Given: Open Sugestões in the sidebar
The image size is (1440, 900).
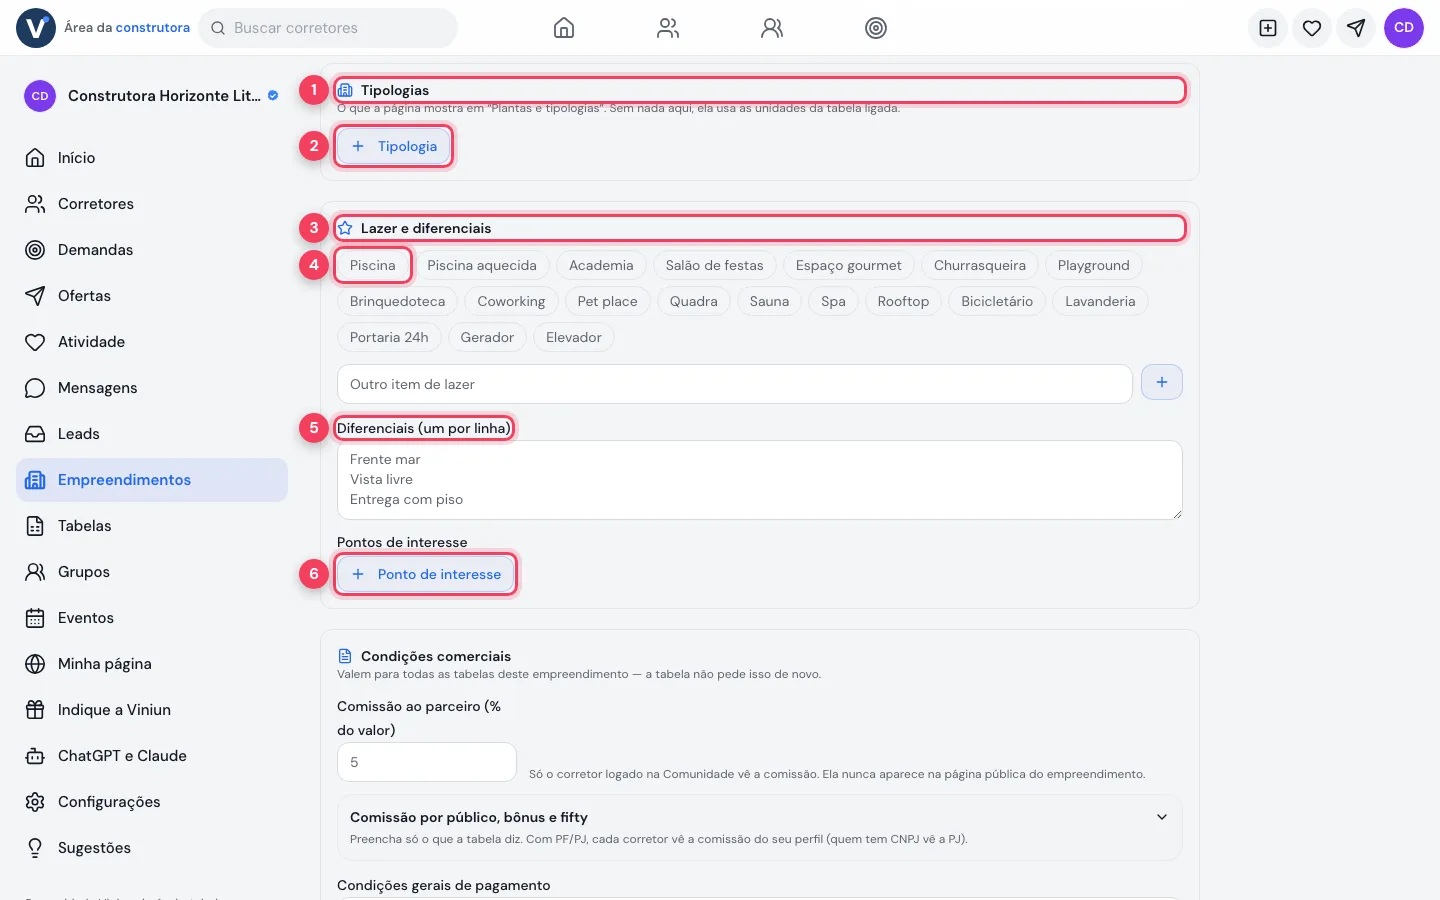Looking at the screenshot, I should click(152, 848).
